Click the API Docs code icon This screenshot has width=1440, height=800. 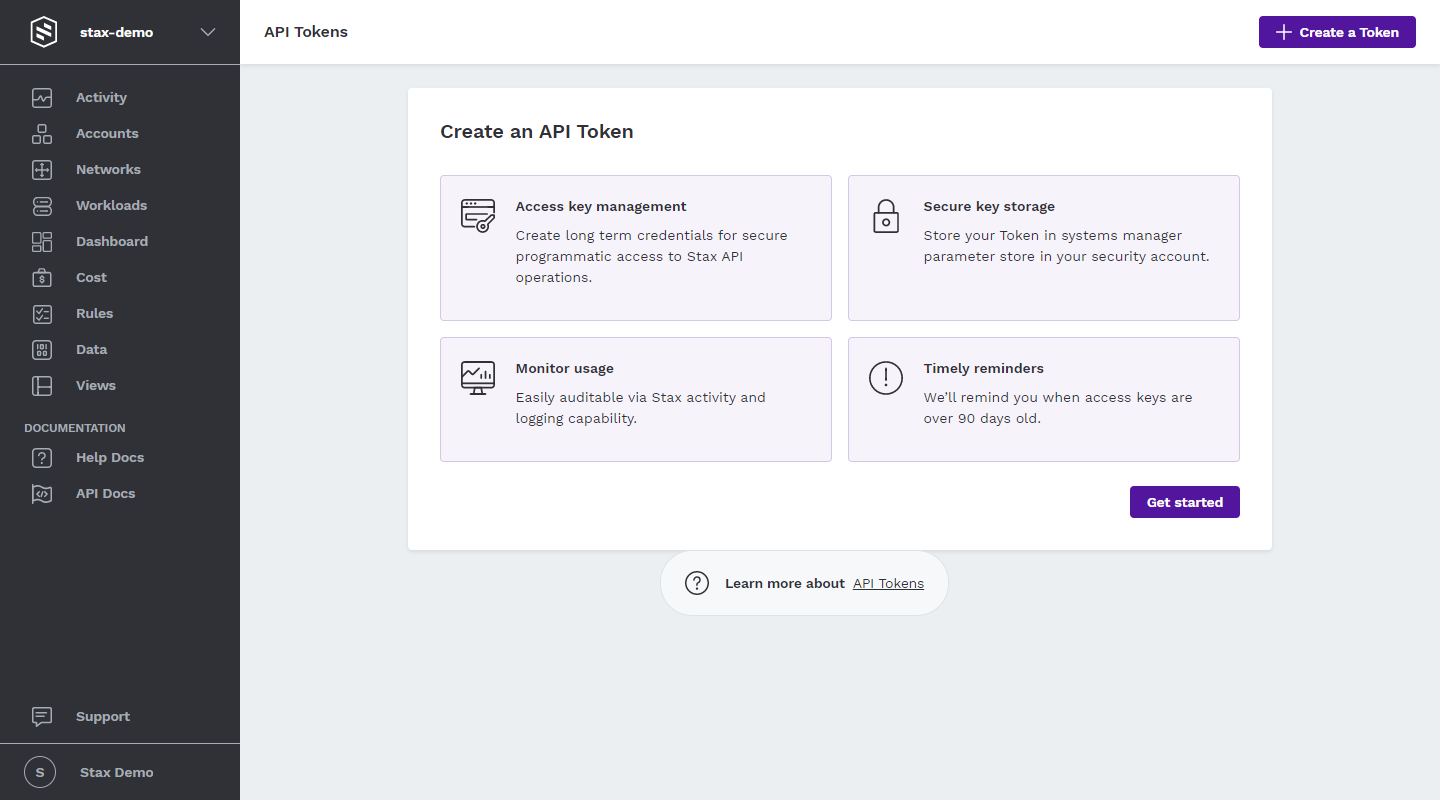[42, 494]
